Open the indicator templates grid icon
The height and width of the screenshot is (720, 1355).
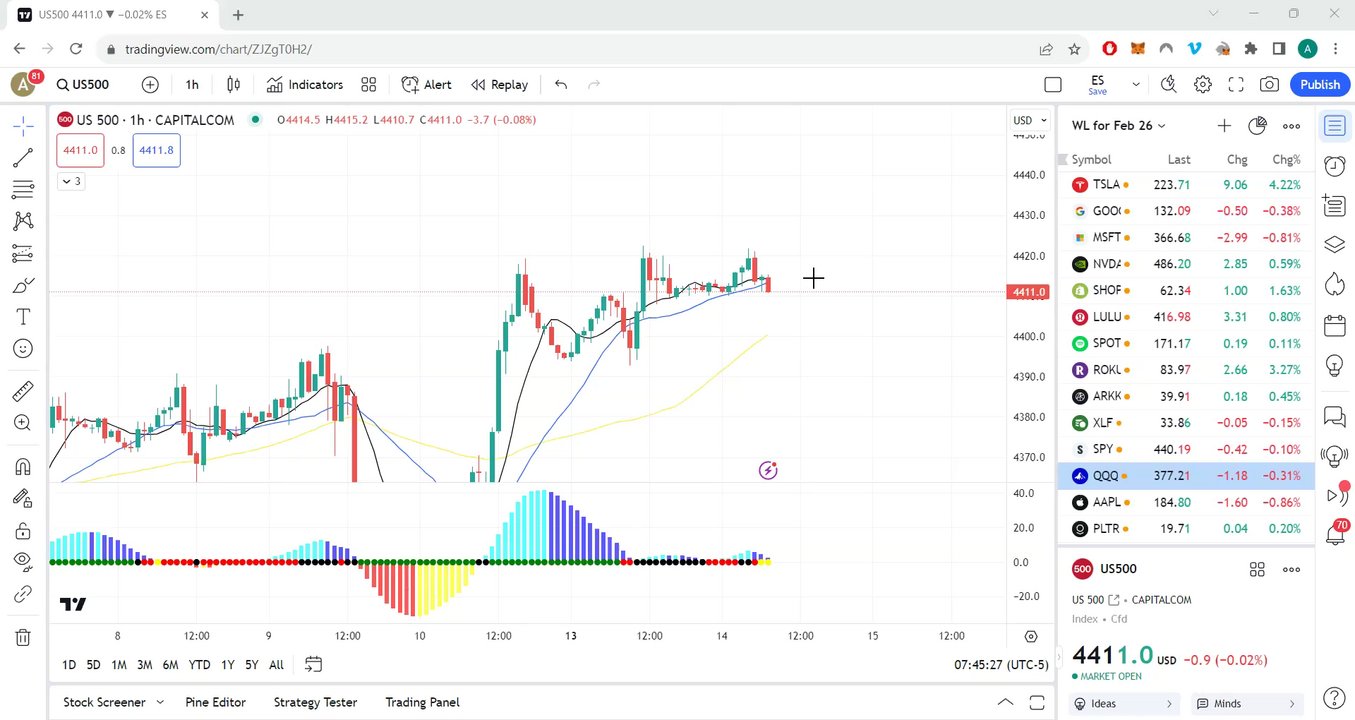click(x=369, y=85)
